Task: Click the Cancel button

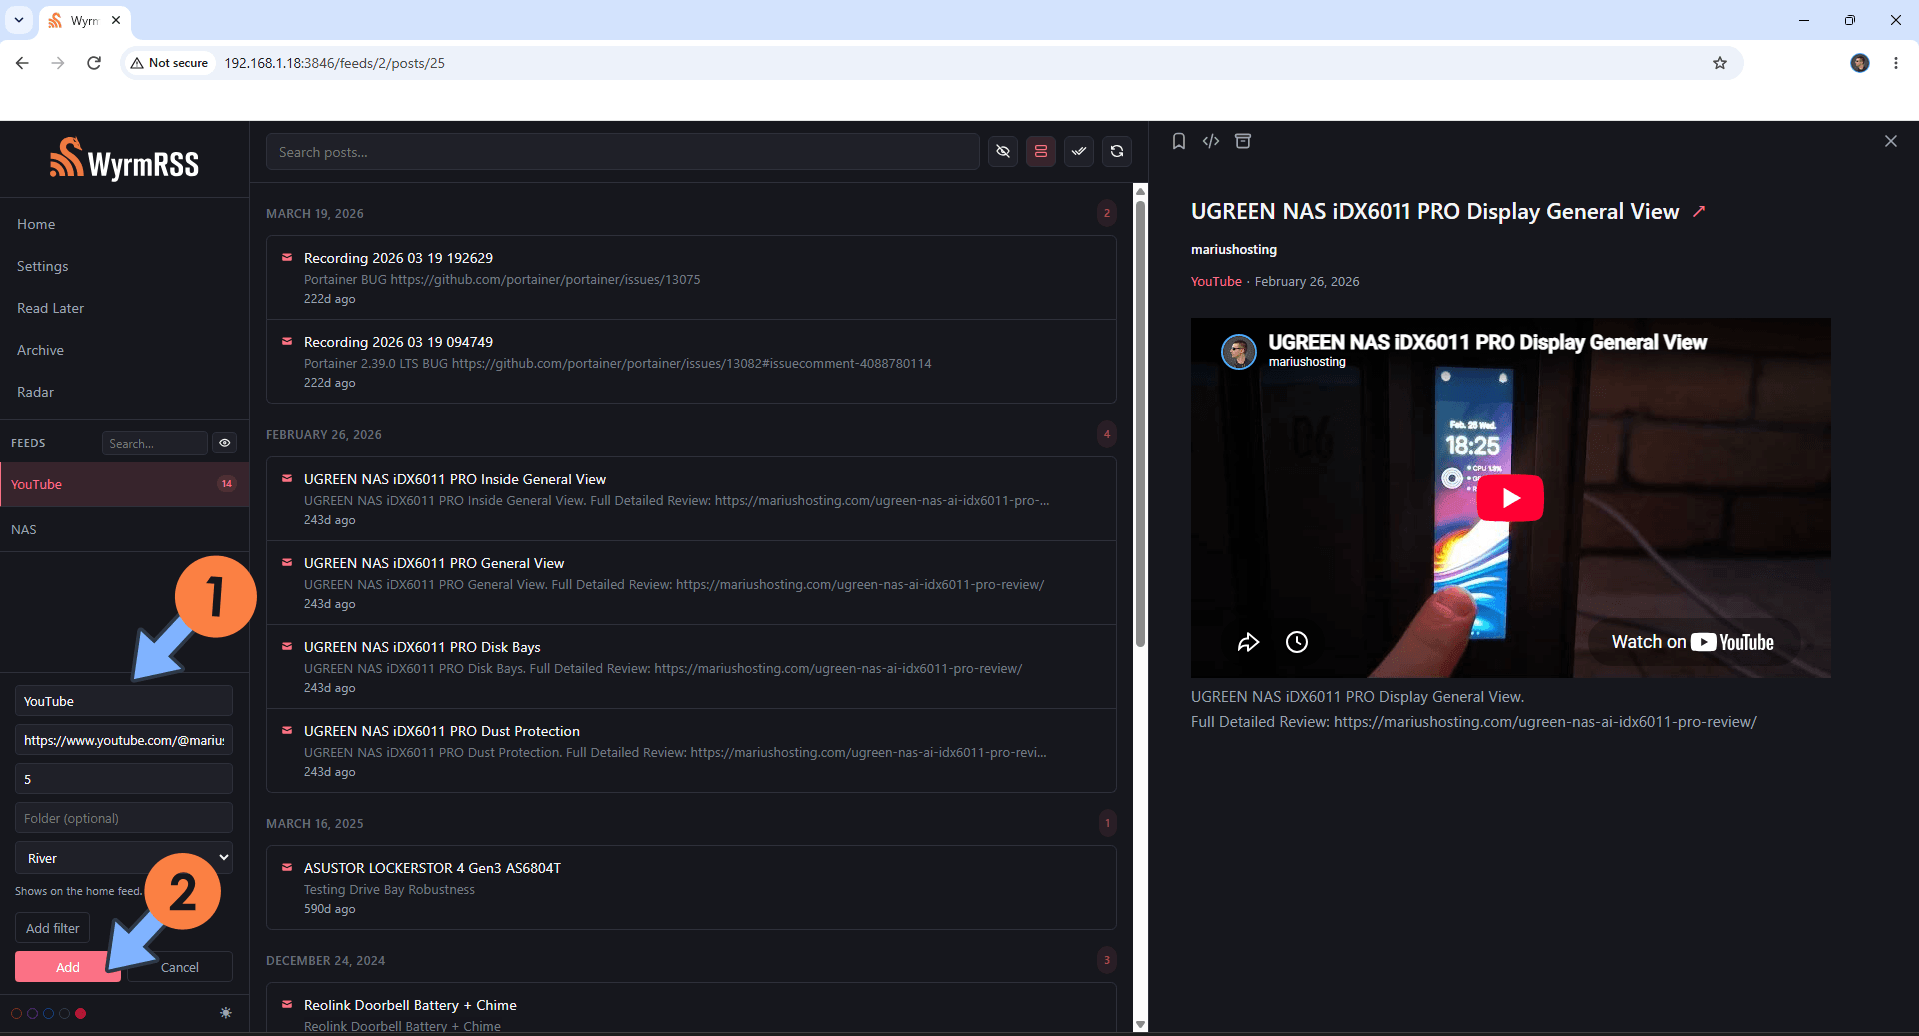Action: (x=180, y=967)
